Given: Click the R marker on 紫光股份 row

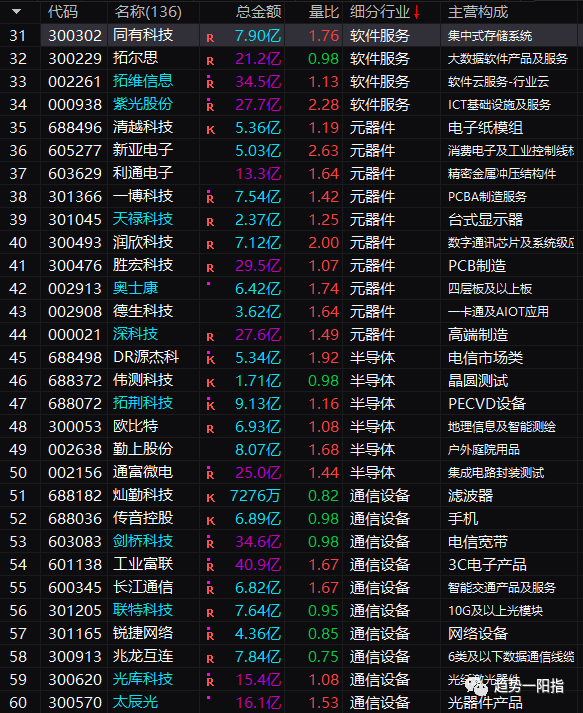Looking at the screenshot, I should click(x=210, y=107).
